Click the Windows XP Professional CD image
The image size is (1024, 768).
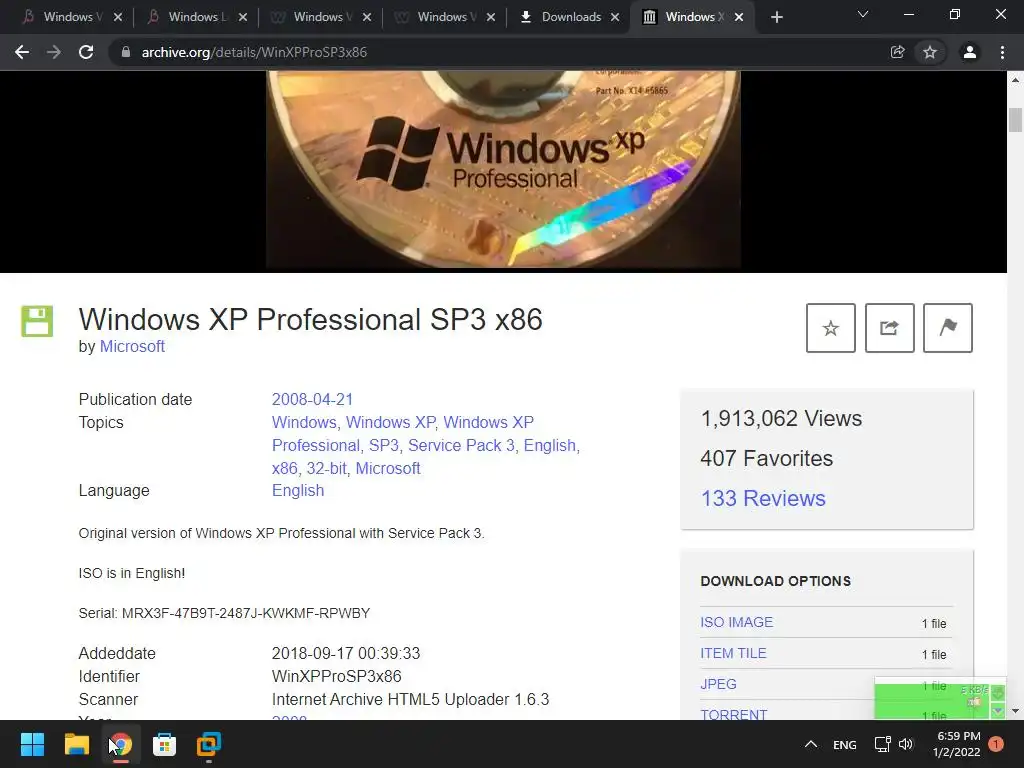pos(504,171)
